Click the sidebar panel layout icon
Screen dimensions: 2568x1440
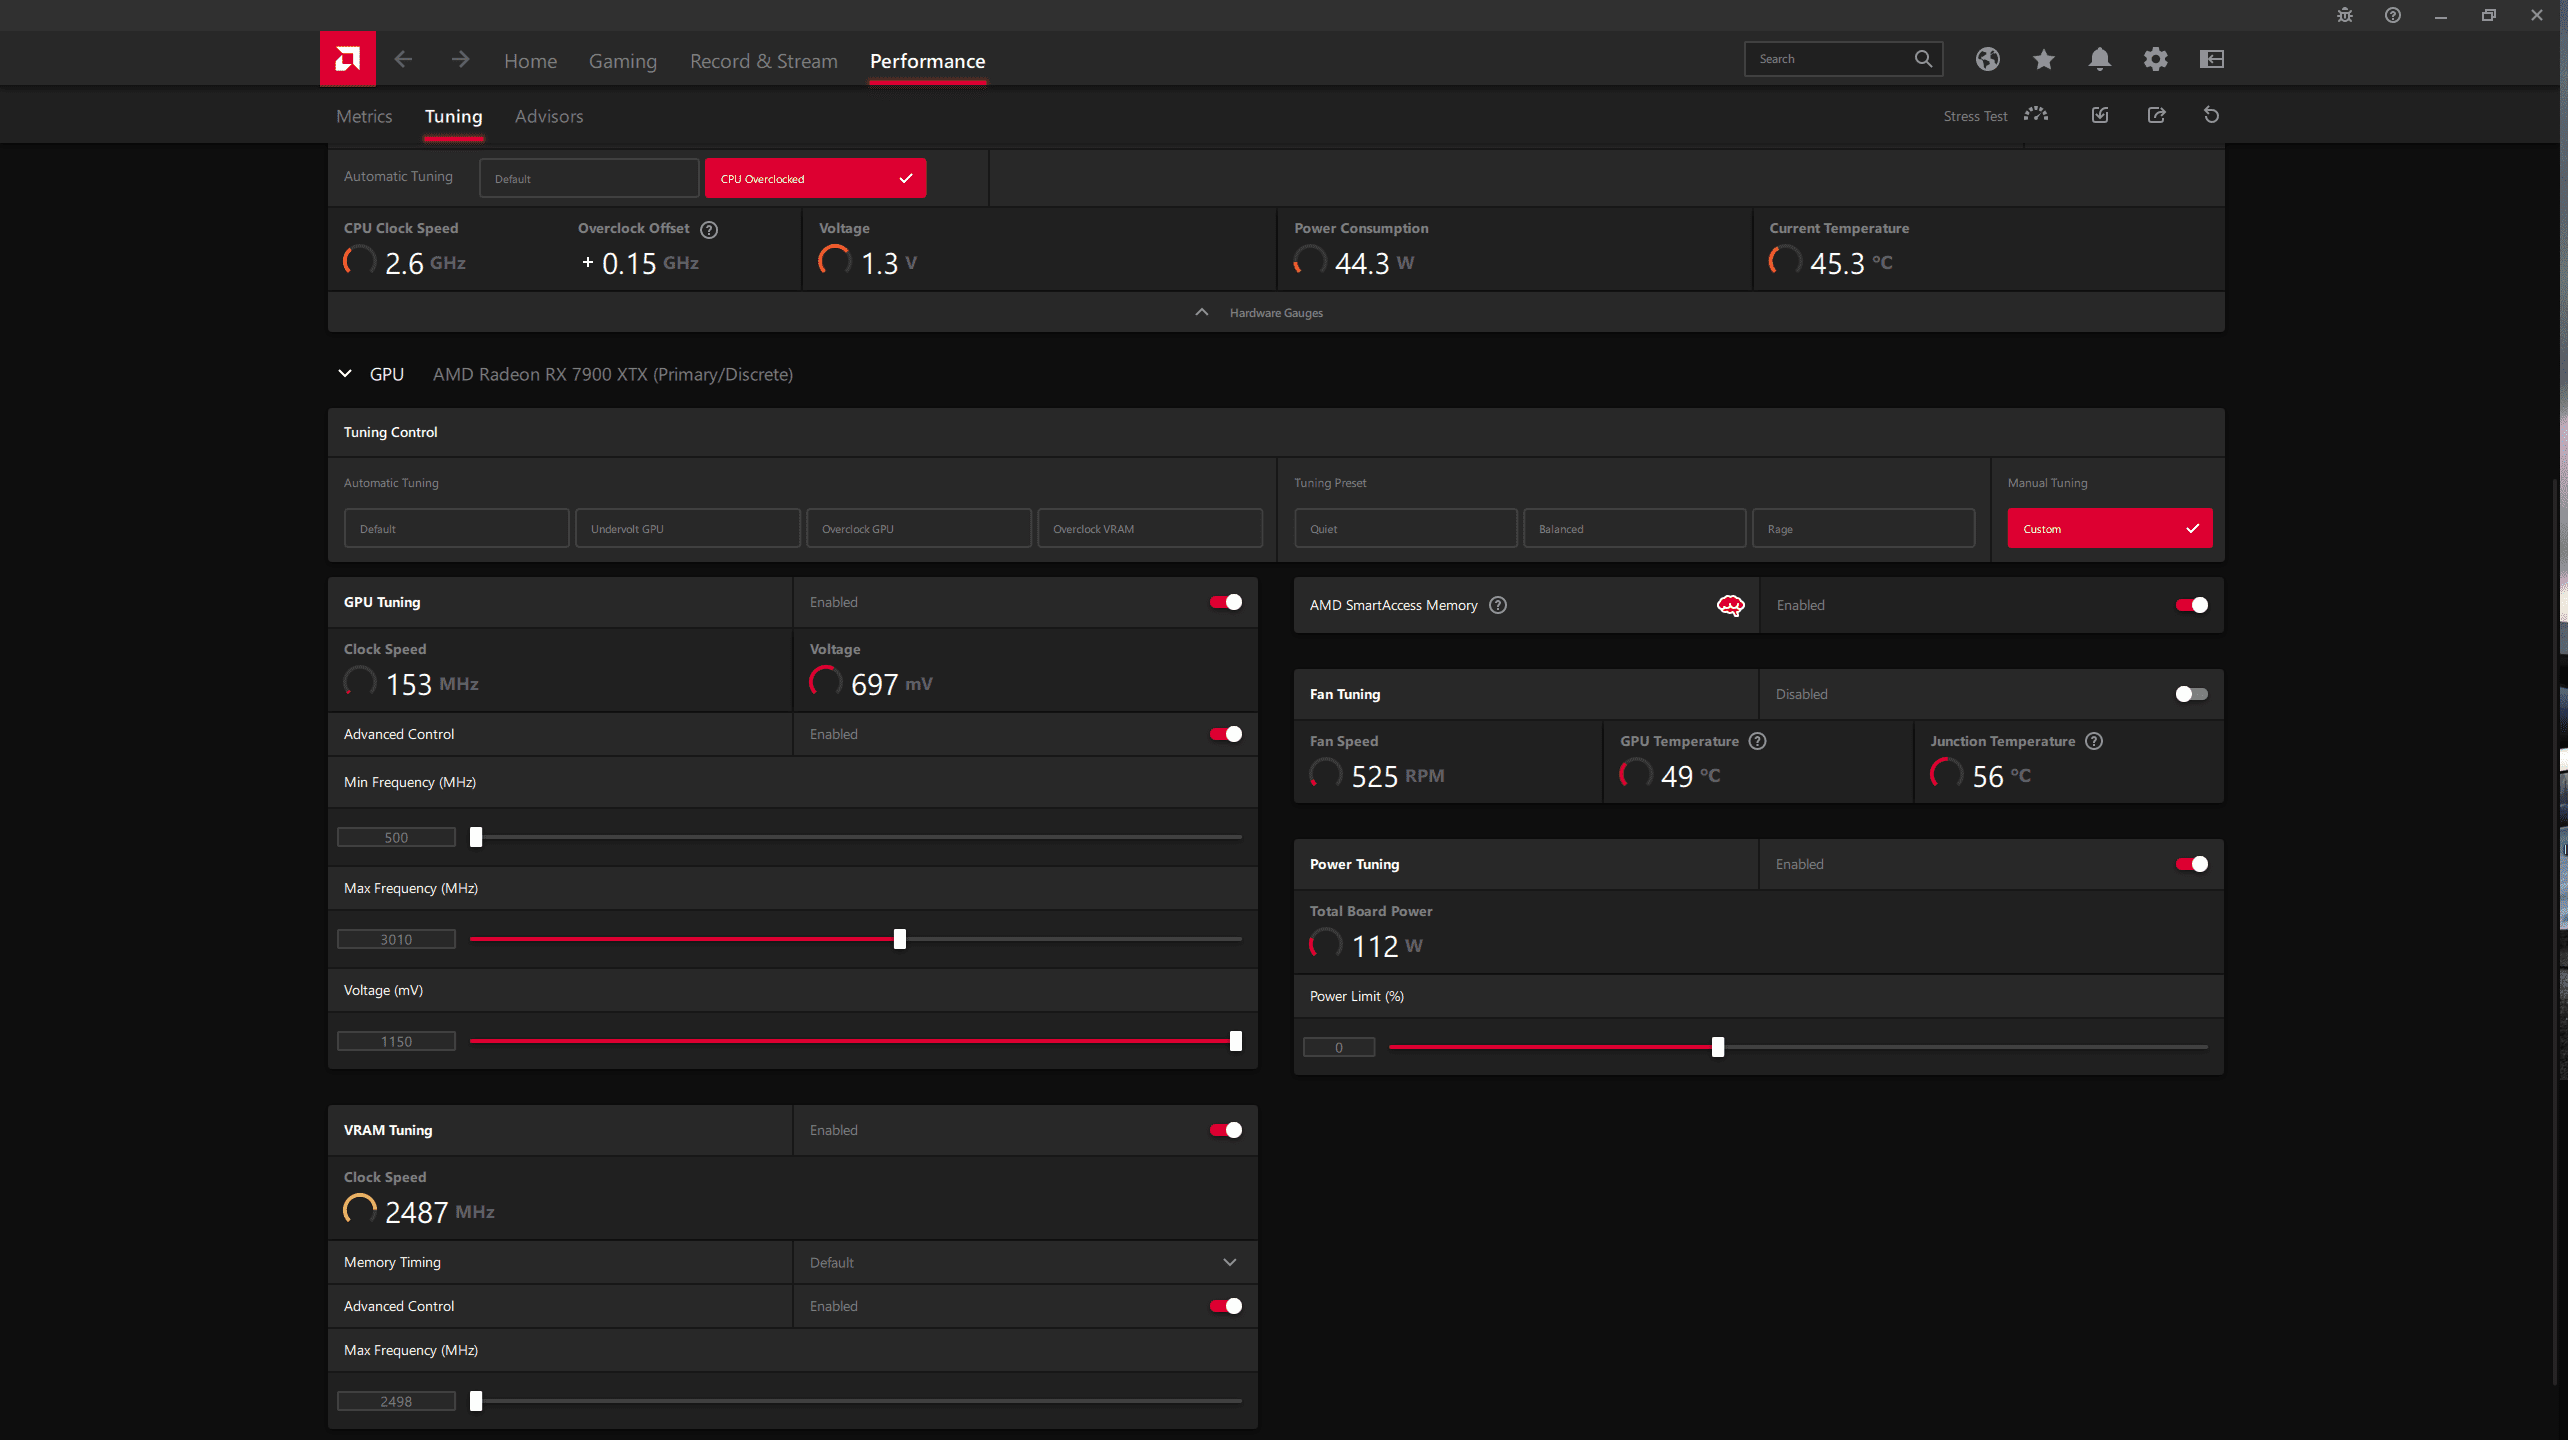(2211, 59)
